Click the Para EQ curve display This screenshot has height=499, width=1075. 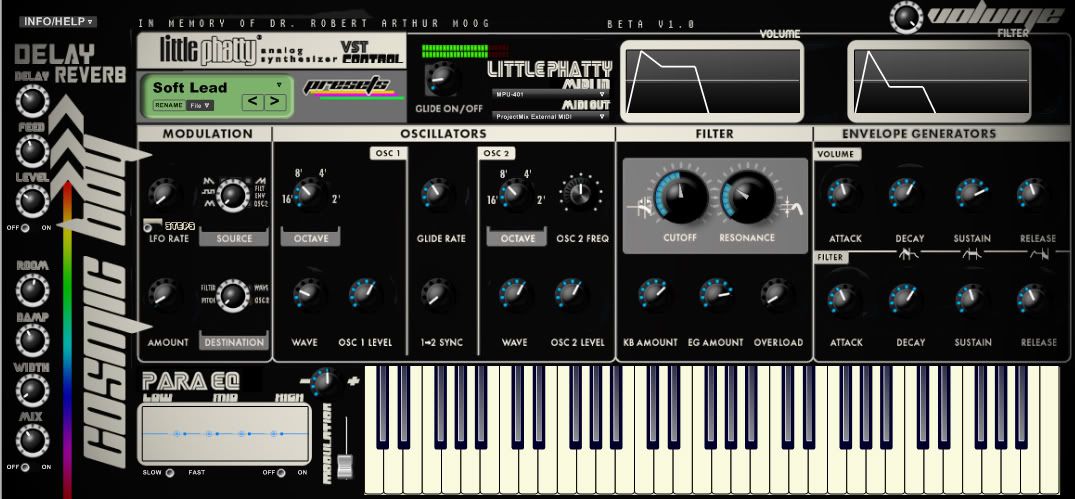pos(226,434)
